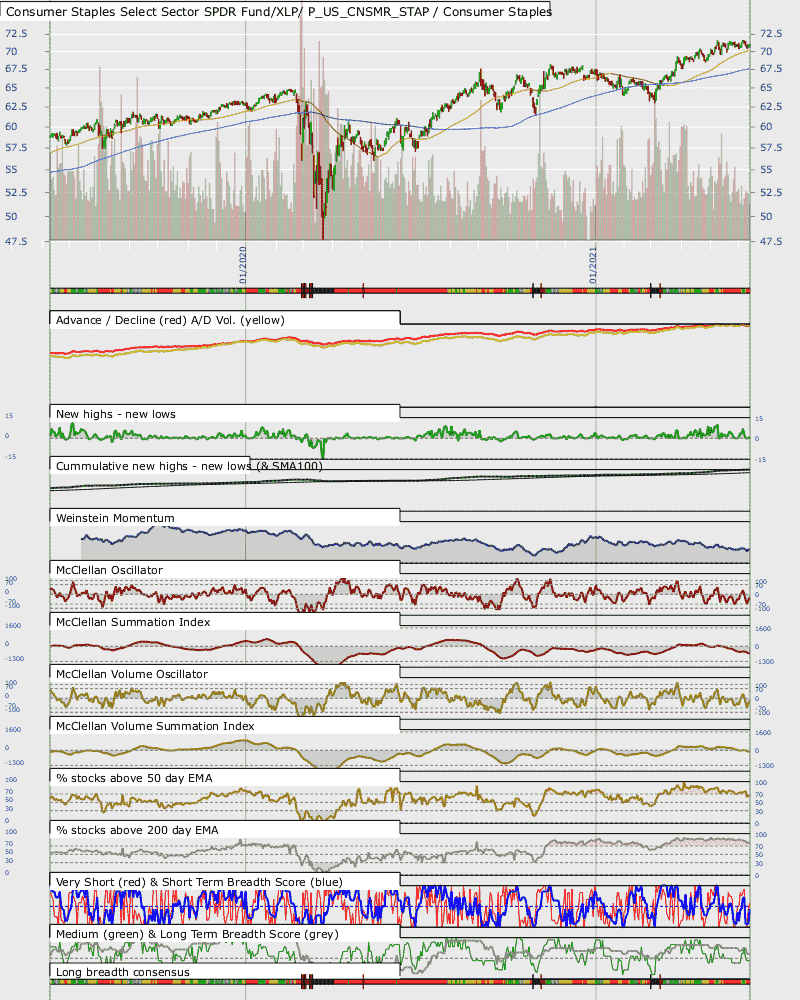This screenshot has width=800, height=1000.
Task: Select the '% stocks above 200 day EMA' label
Action: tap(137, 830)
